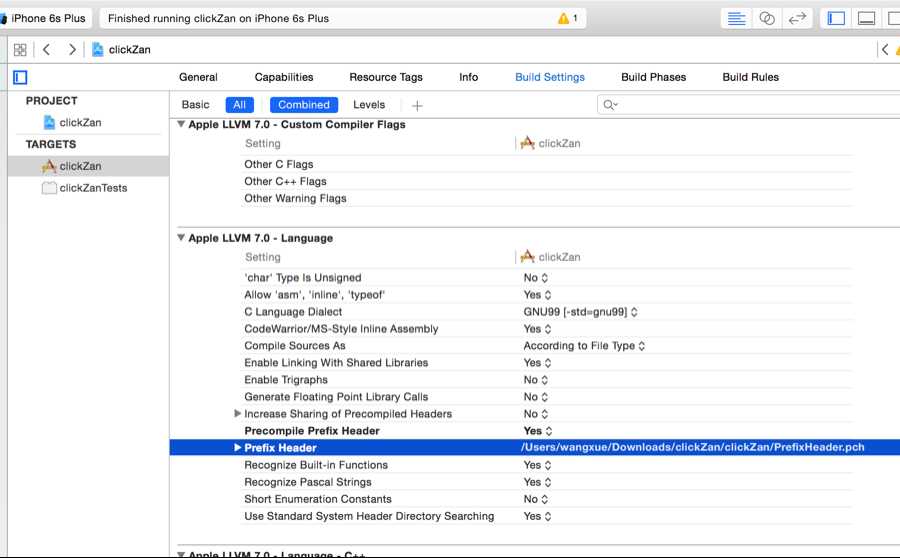900x558 pixels.
Task: Change Enable Linking With Shared Libraries value
Action: pos(537,363)
